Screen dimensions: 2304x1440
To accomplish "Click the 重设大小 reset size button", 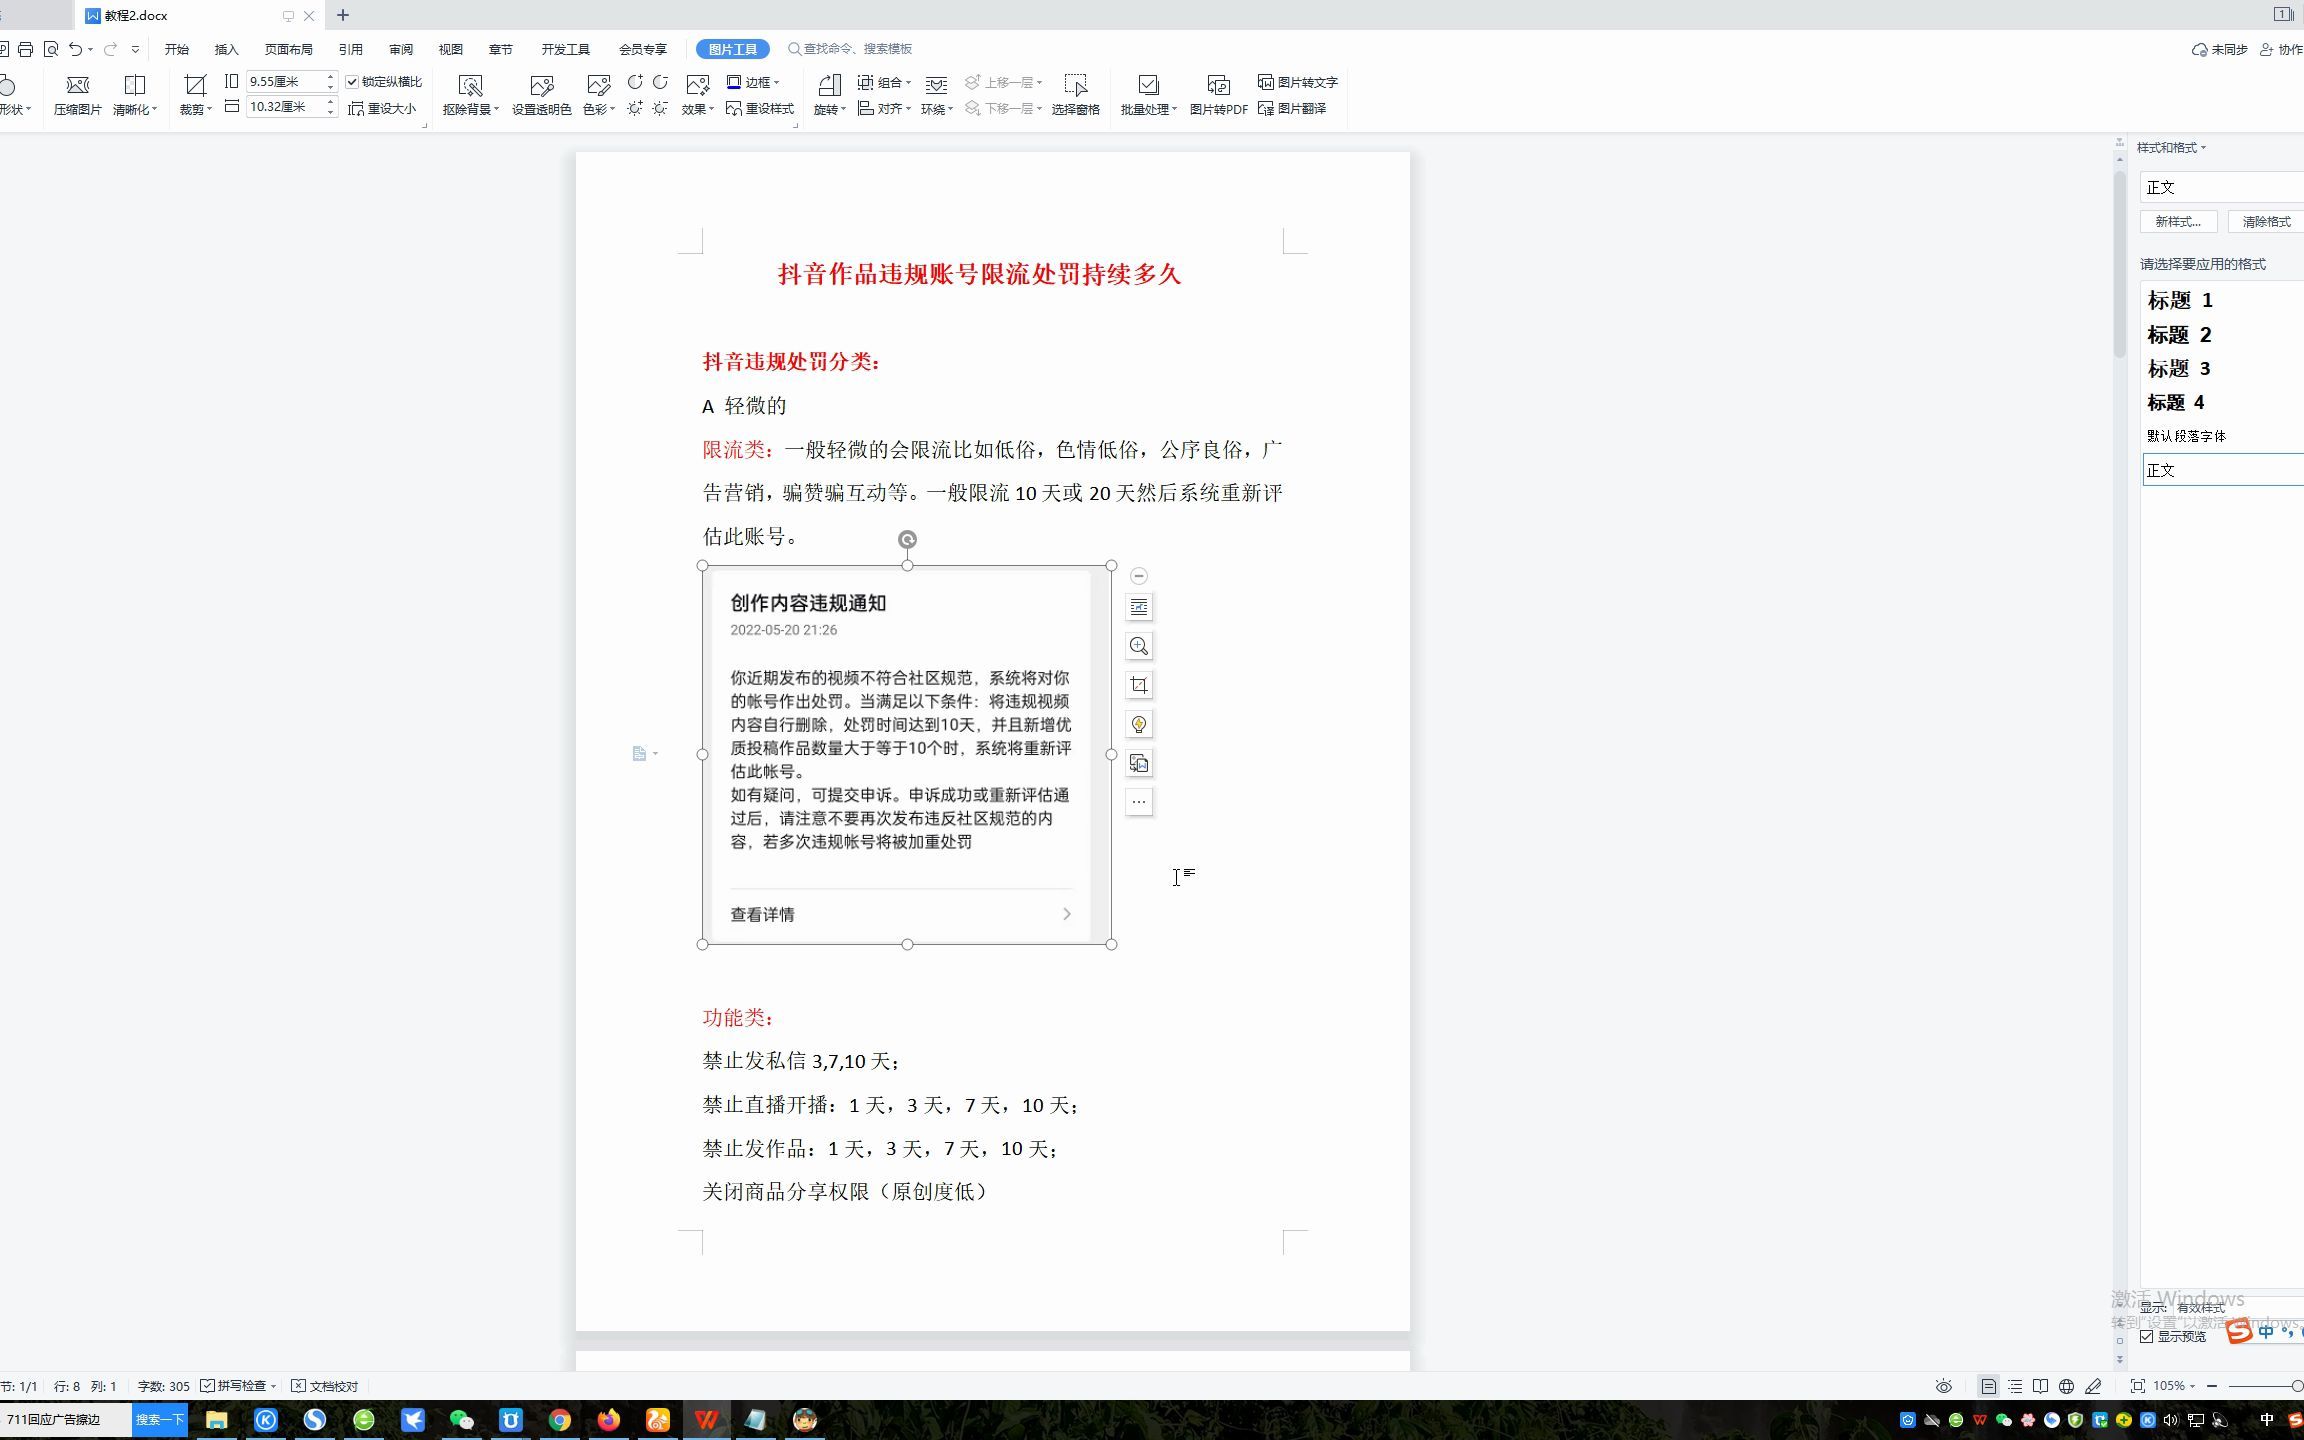I will click(x=382, y=108).
